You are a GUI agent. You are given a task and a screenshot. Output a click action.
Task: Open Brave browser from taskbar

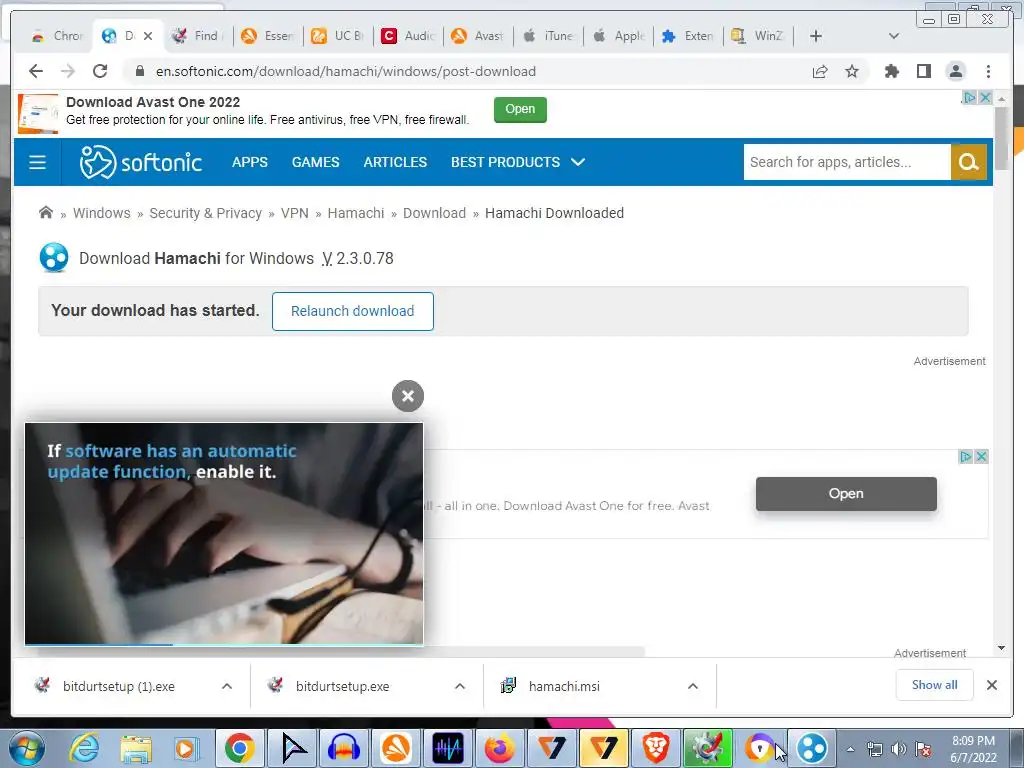(655, 748)
